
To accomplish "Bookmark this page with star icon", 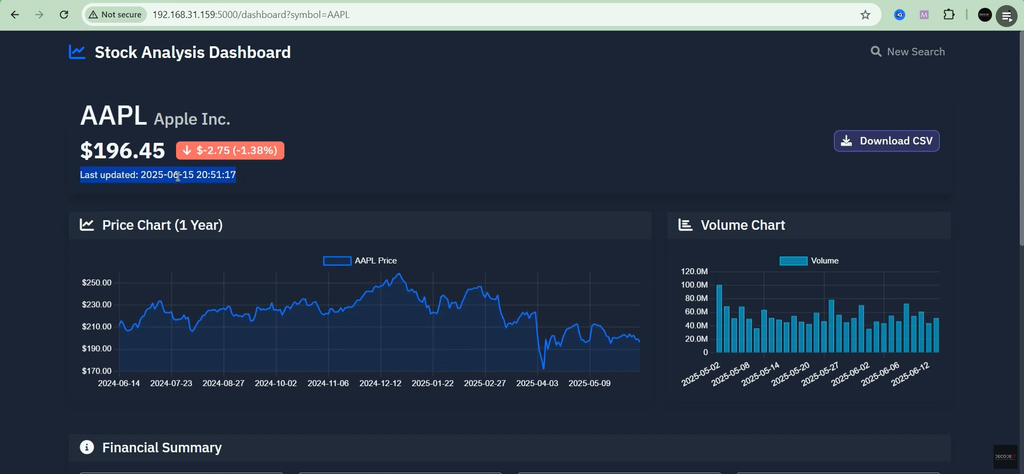I will pos(865,14).
